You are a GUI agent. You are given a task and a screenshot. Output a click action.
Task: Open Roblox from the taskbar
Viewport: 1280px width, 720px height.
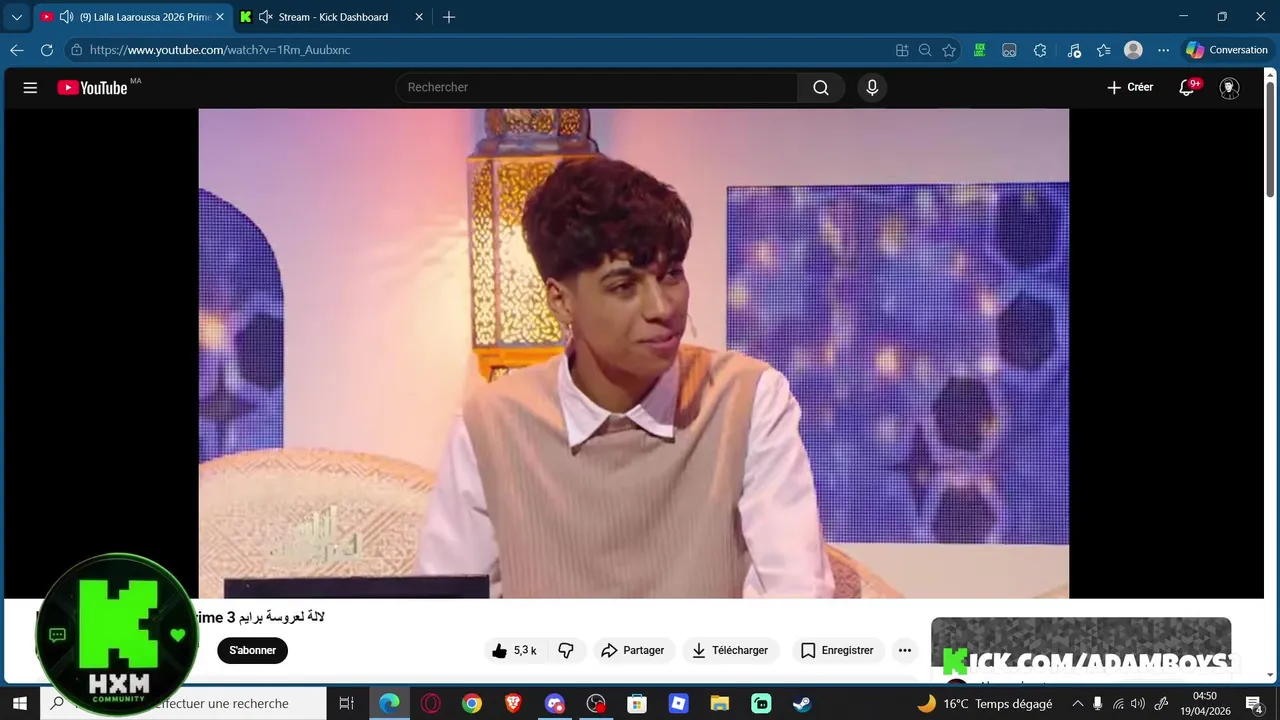pos(679,704)
